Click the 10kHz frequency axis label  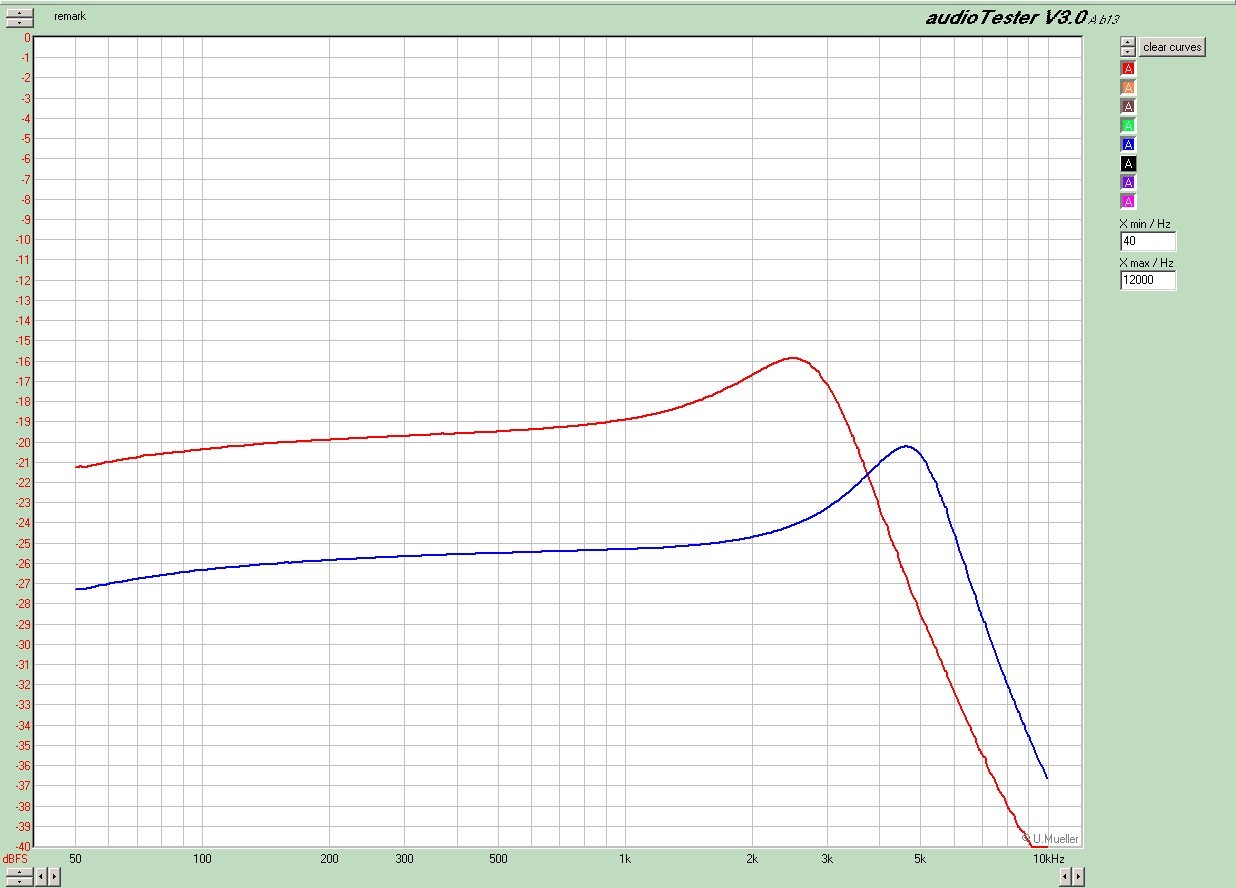click(x=1047, y=859)
